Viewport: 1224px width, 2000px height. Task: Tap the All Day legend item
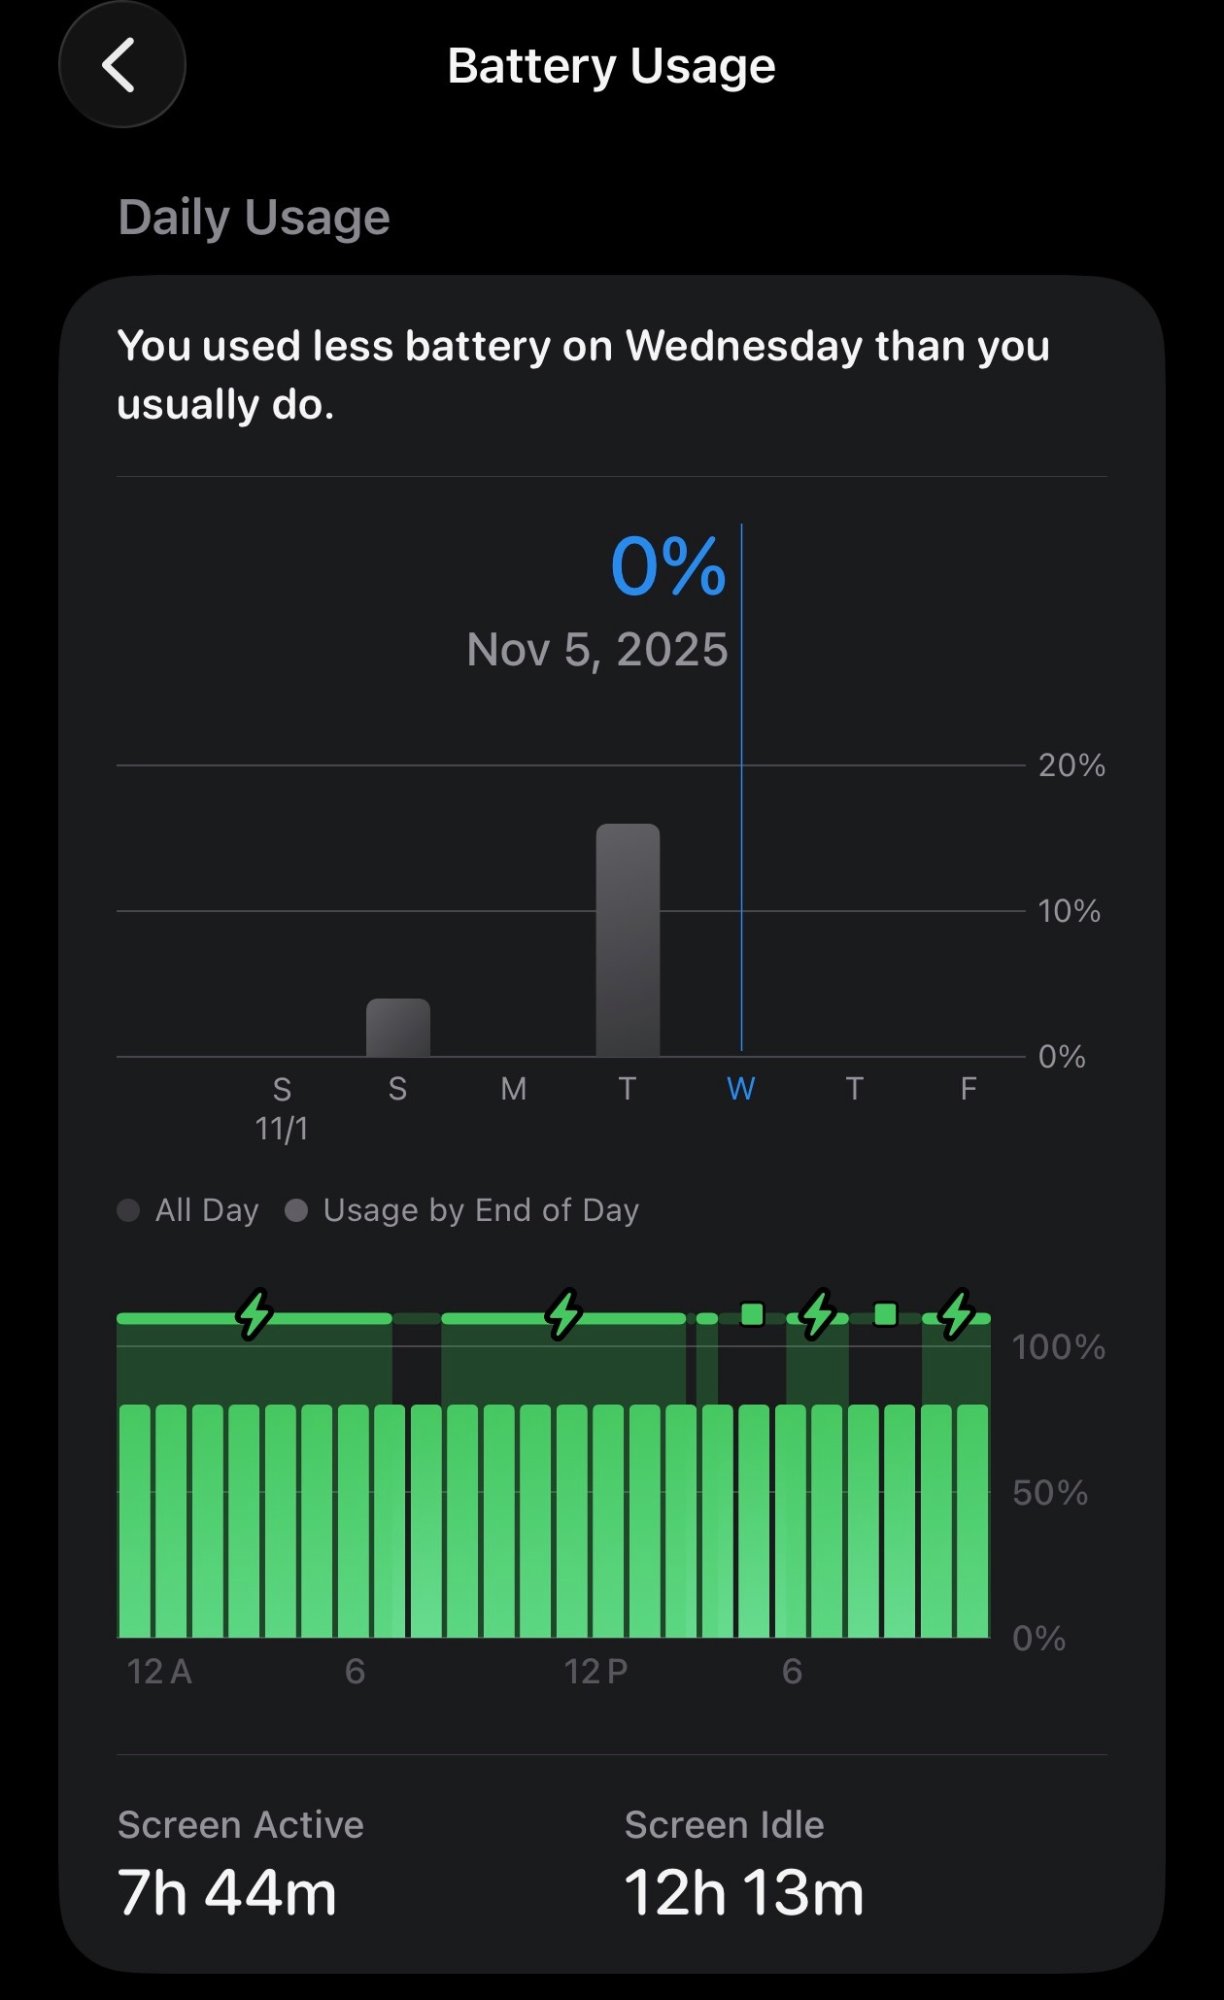pyautogui.click(x=189, y=1210)
